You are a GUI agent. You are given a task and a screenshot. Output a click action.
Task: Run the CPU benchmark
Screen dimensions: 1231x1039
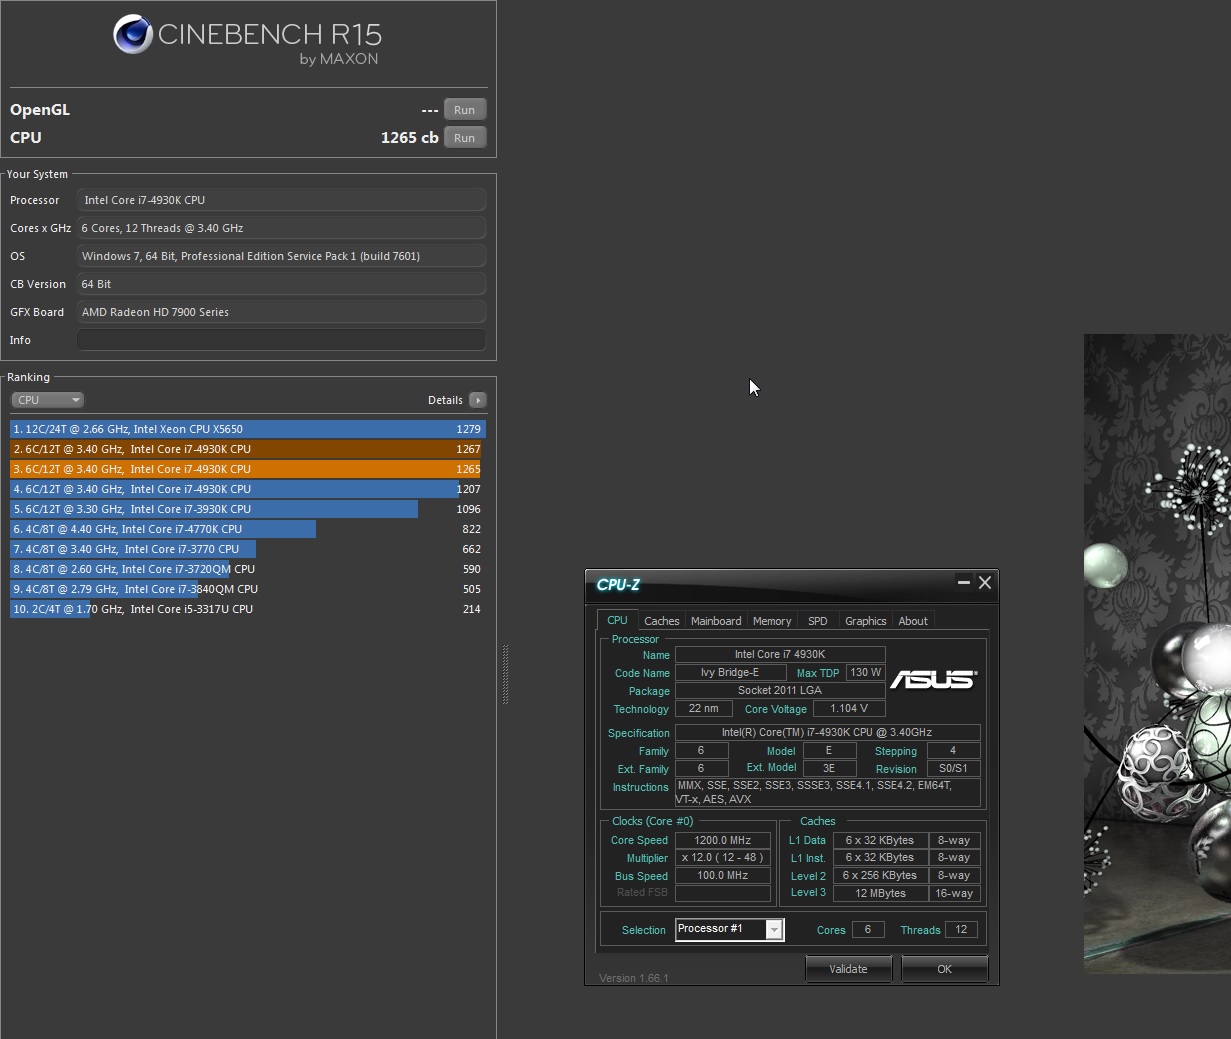[x=465, y=138]
